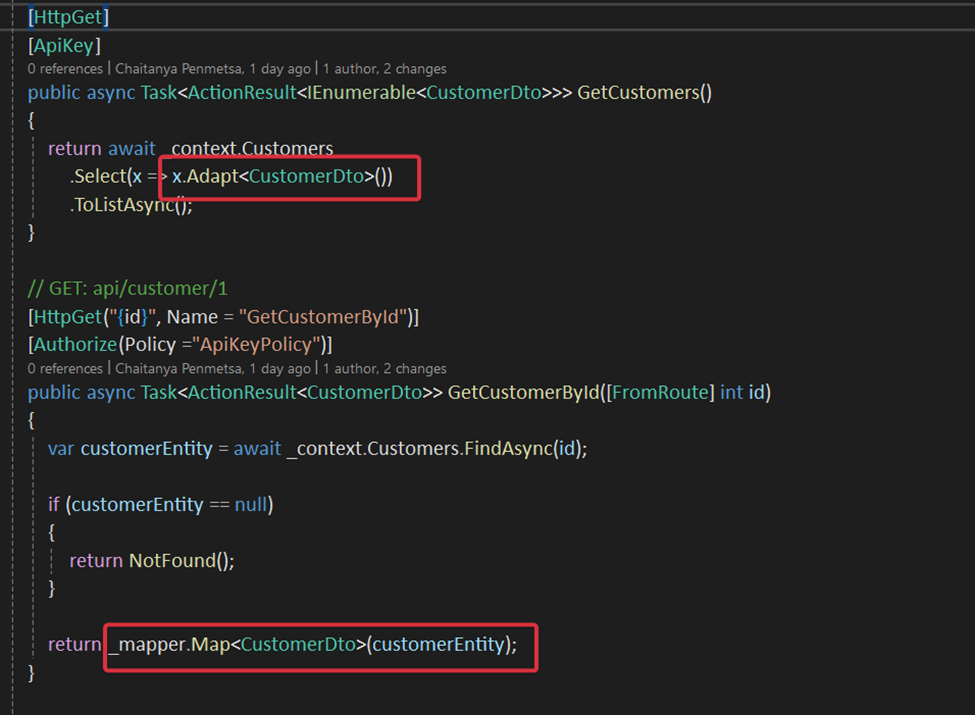Place cursor on the customerEntity variable
The width and height of the screenshot is (975, 715).
point(143,448)
